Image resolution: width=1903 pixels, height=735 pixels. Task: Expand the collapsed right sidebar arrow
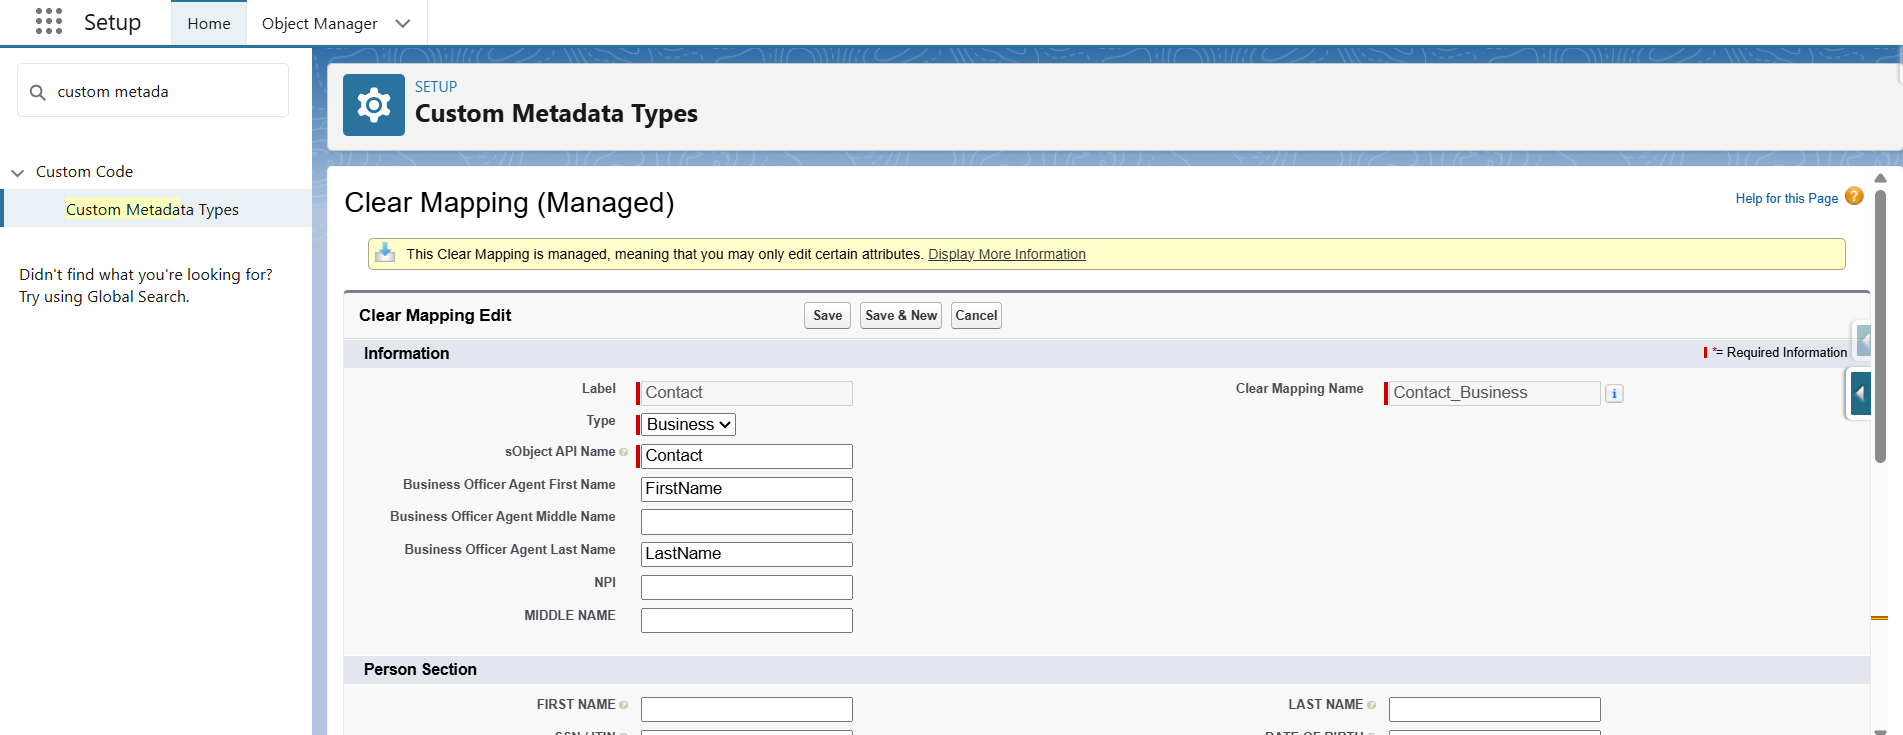[1860, 393]
